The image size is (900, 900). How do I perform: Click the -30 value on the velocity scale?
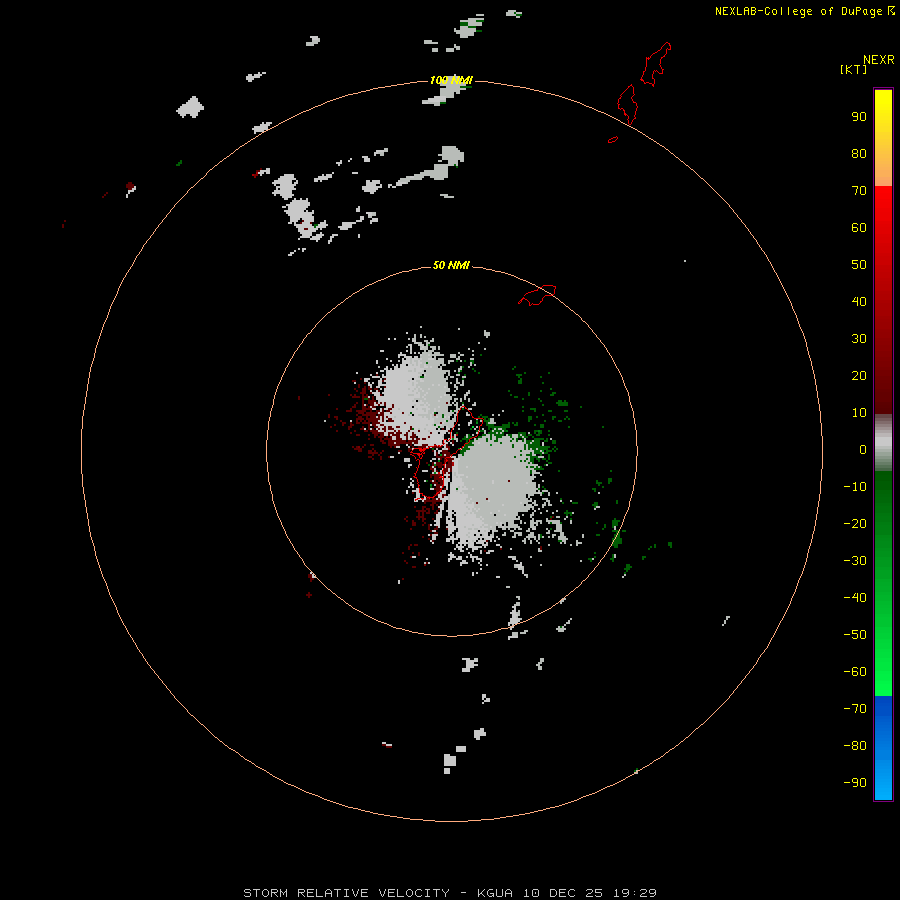(x=855, y=561)
